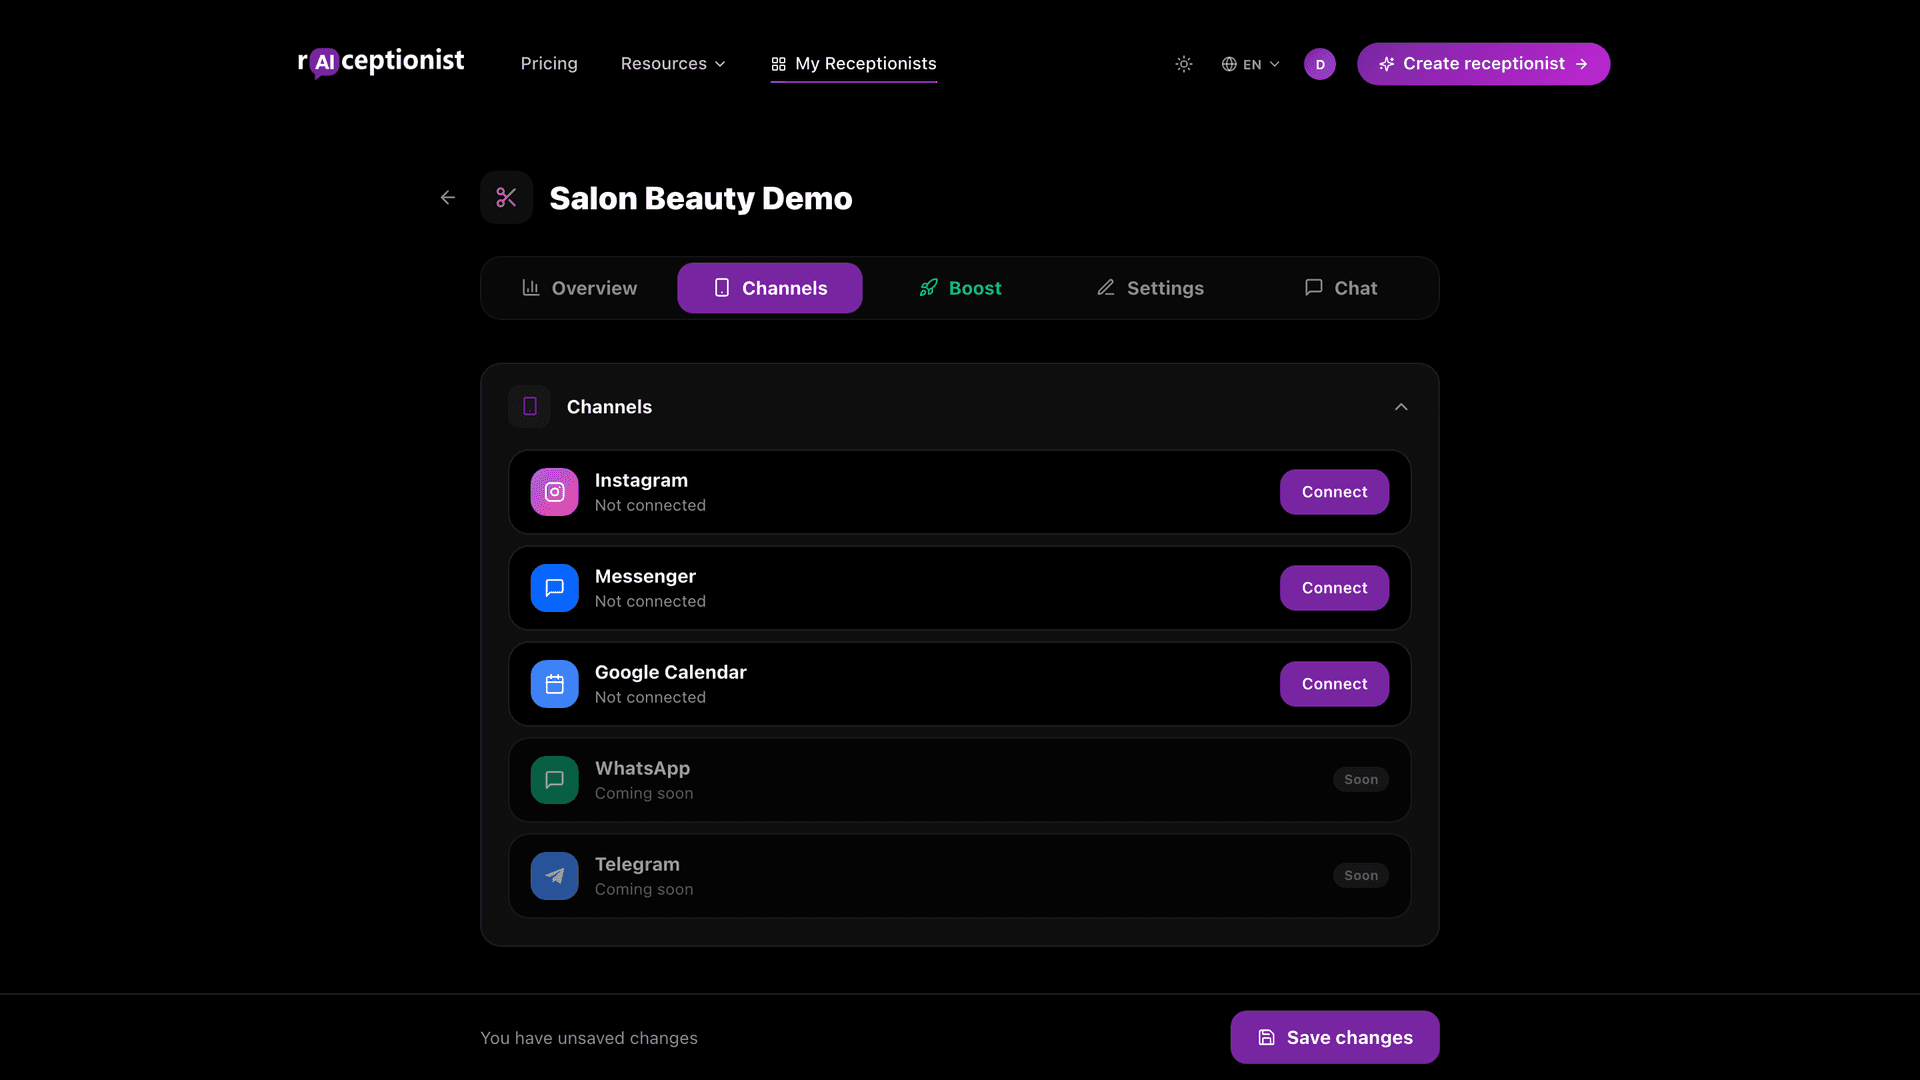Open the EN language dropdown
The height and width of the screenshot is (1080, 1920).
(1250, 64)
